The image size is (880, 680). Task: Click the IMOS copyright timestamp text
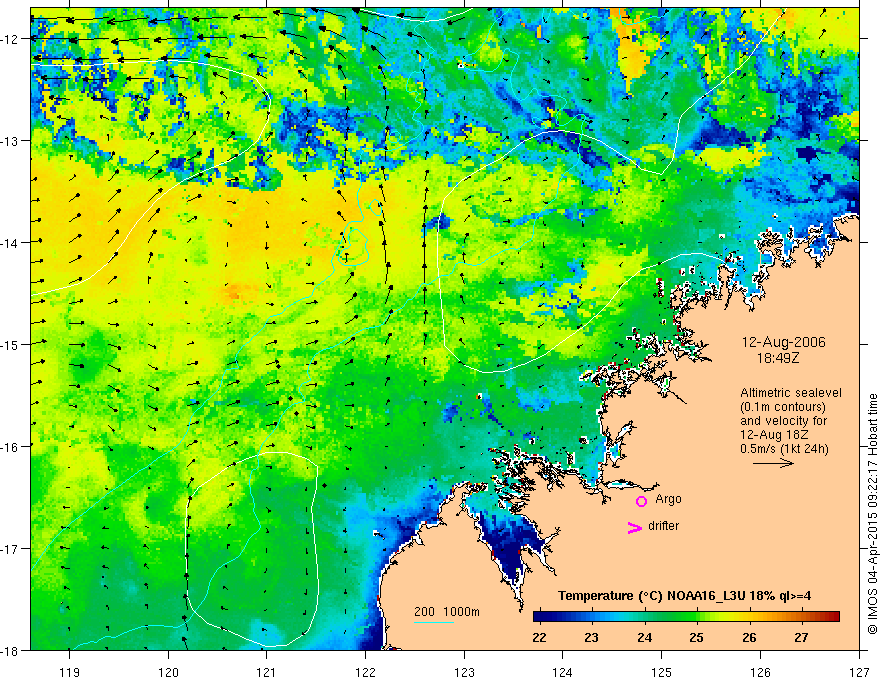873,514
